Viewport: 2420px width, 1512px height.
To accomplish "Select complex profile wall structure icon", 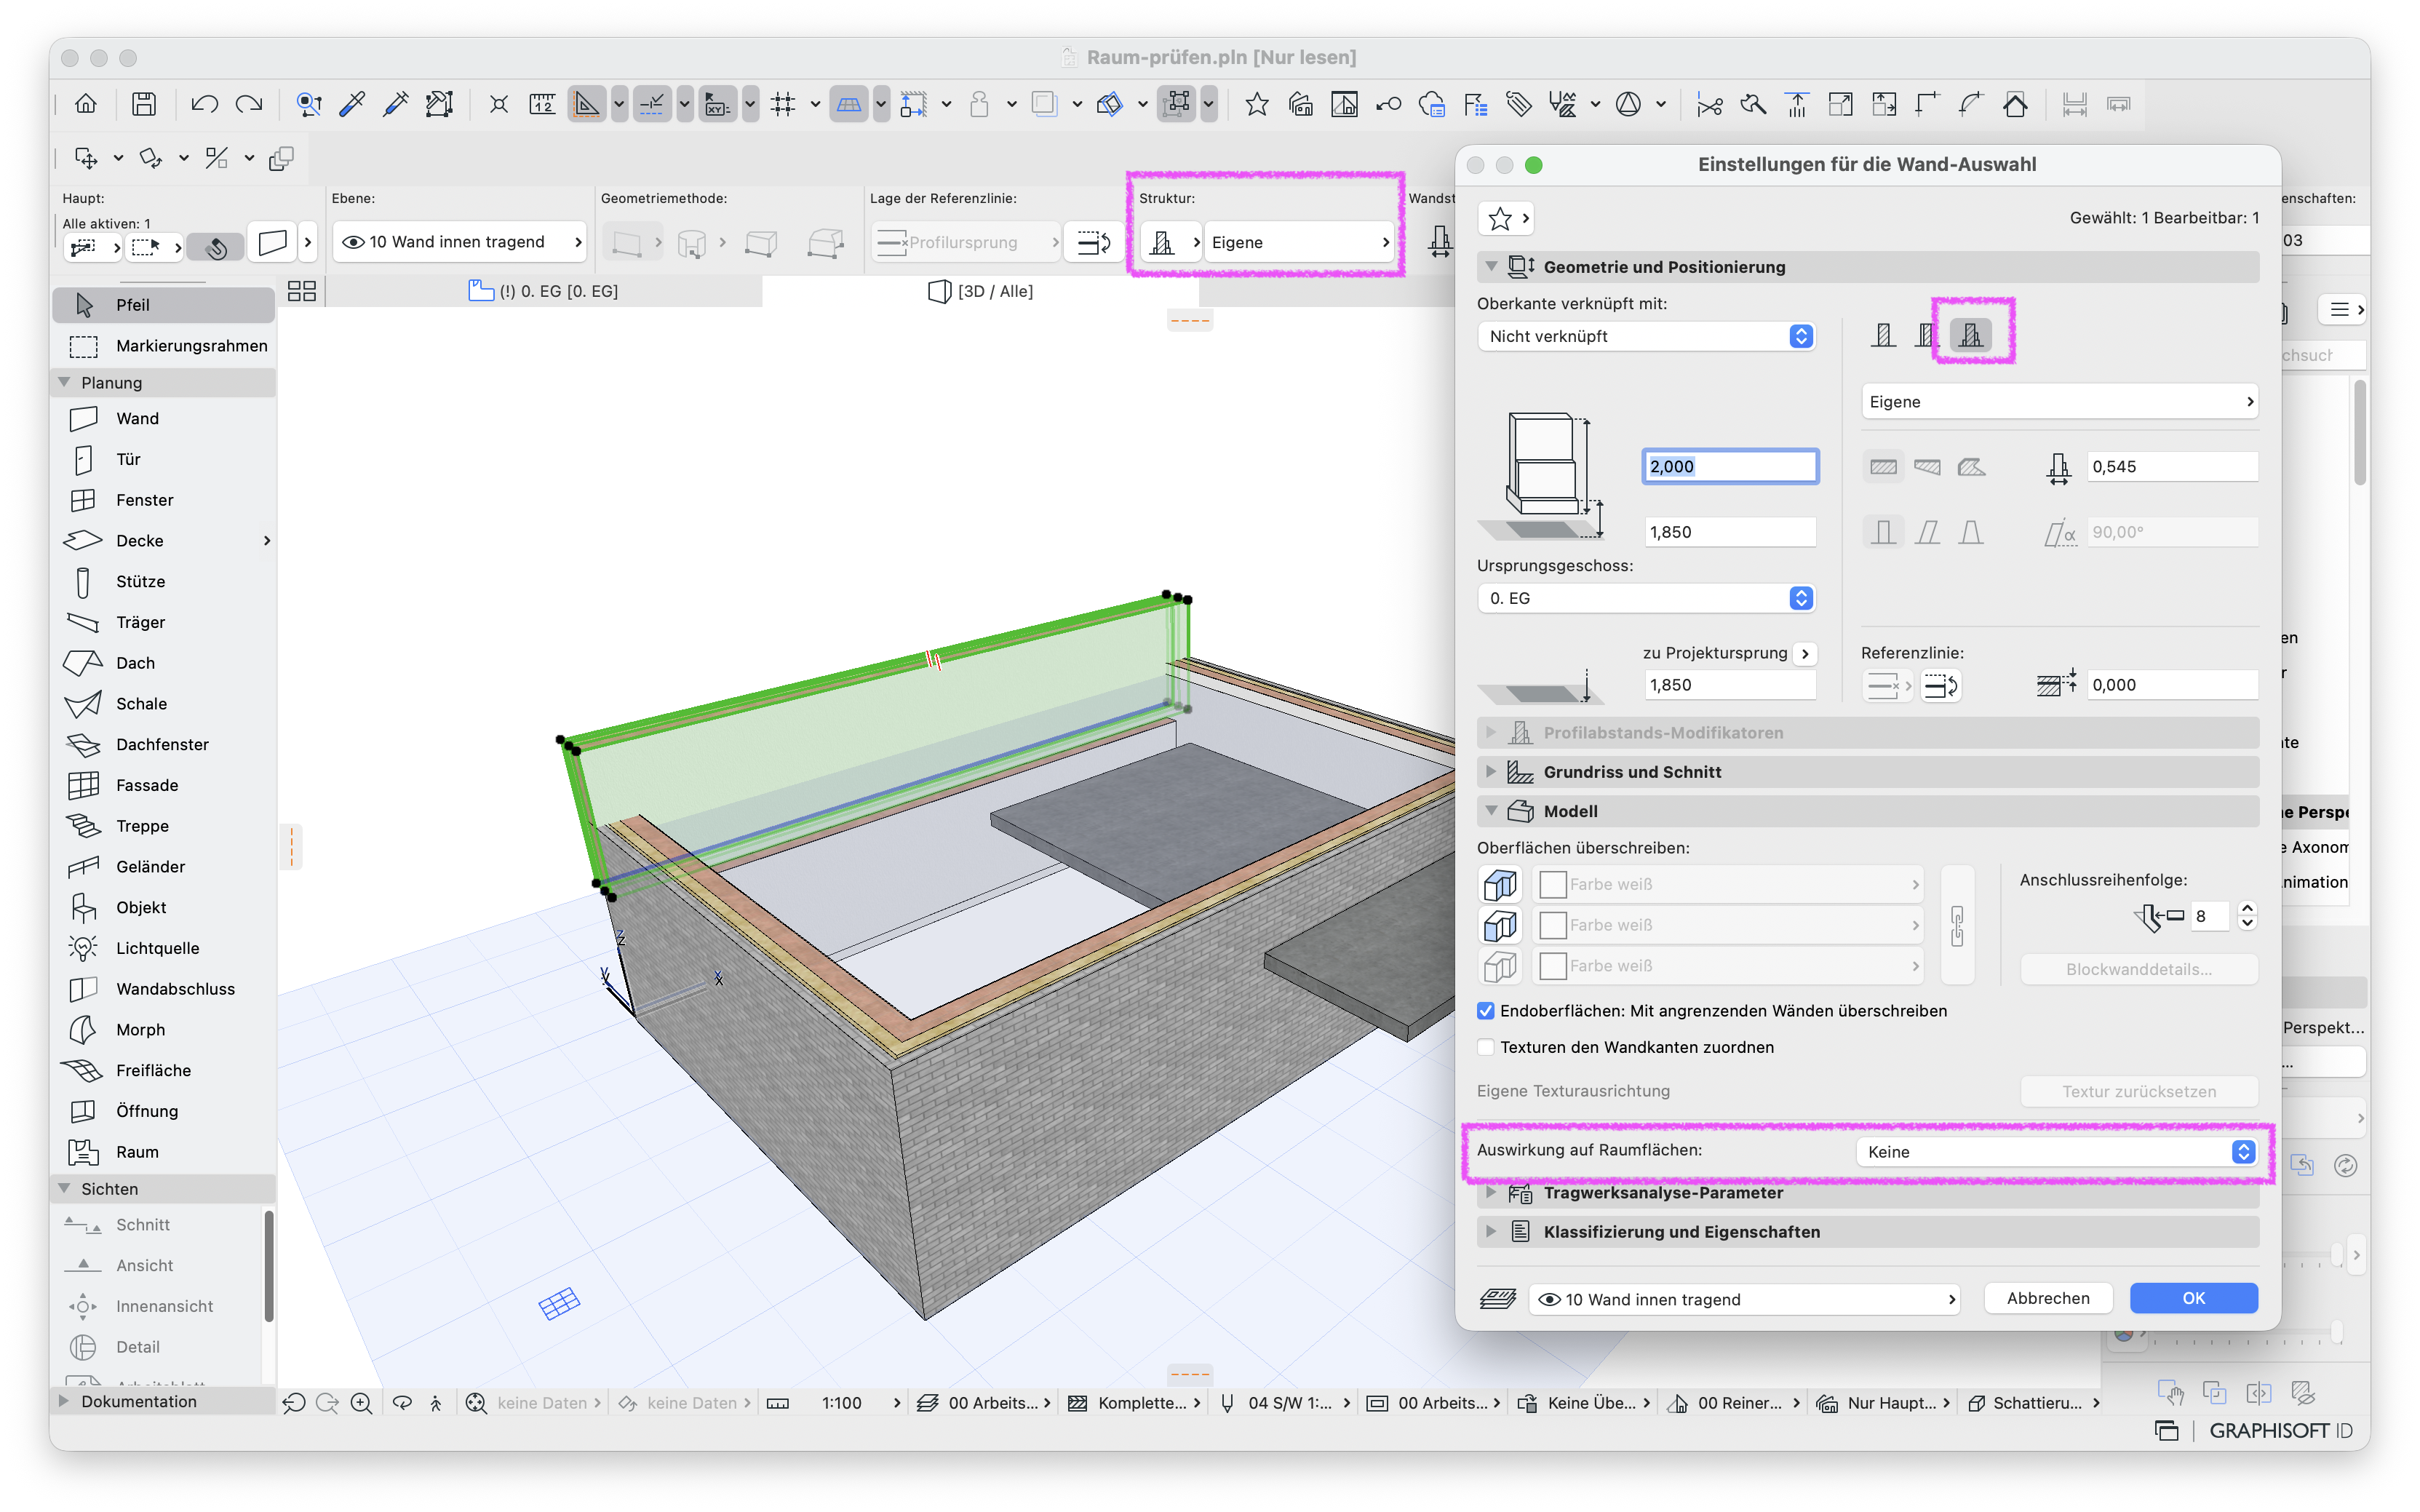I will (x=1971, y=335).
